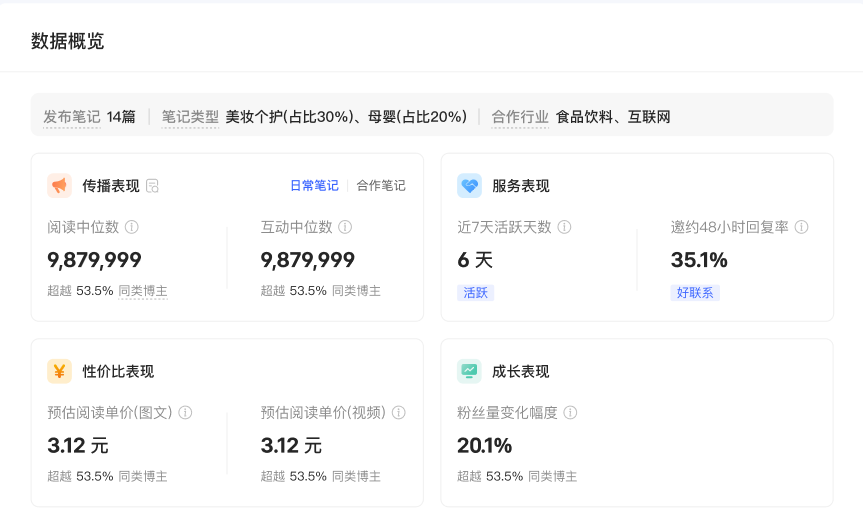
Task: Switch to the 日常笔记 tab
Action: 314,186
